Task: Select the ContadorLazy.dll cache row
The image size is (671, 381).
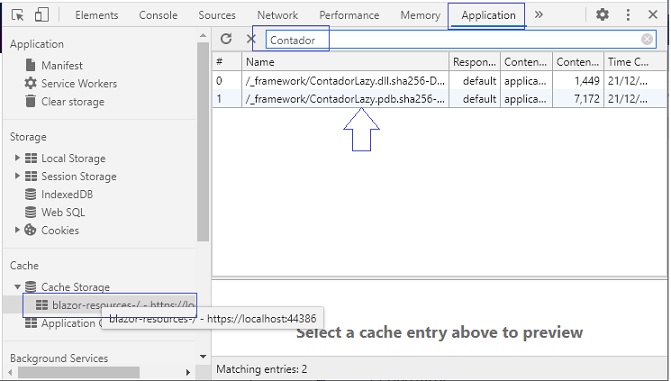Action: point(439,80)
